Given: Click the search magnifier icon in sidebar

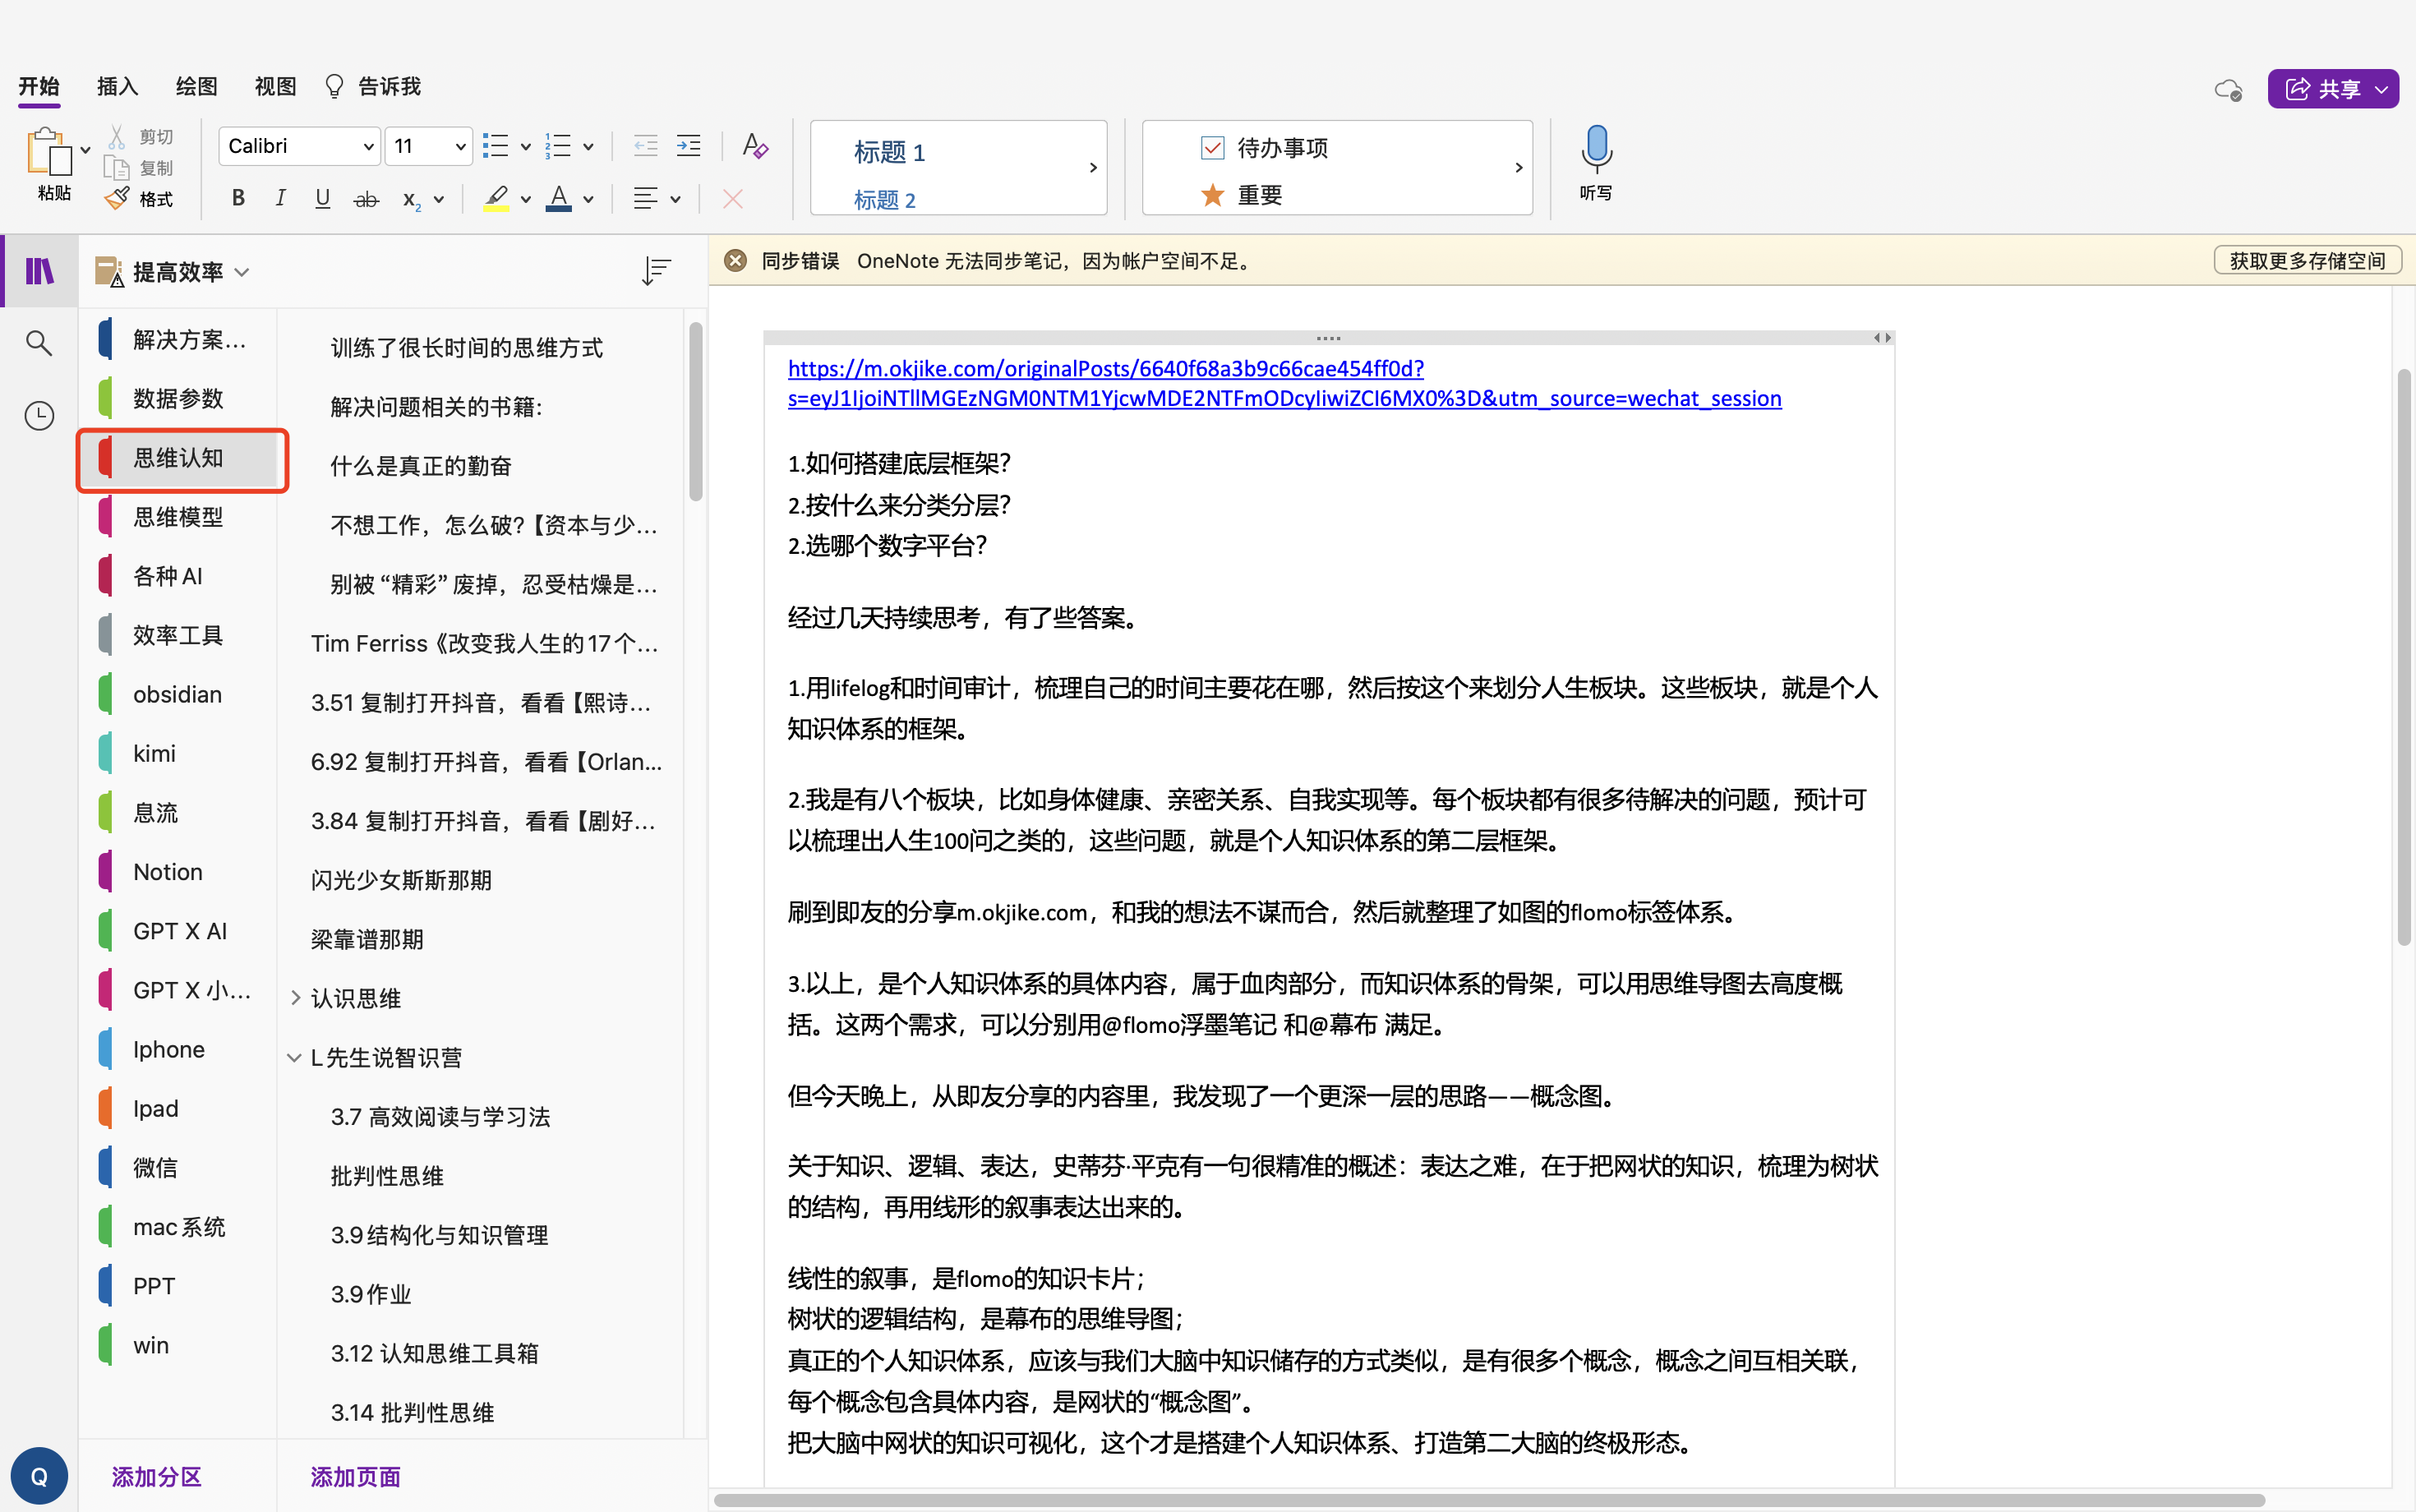Looking at the screenshot, I should (x=39, y=343).
